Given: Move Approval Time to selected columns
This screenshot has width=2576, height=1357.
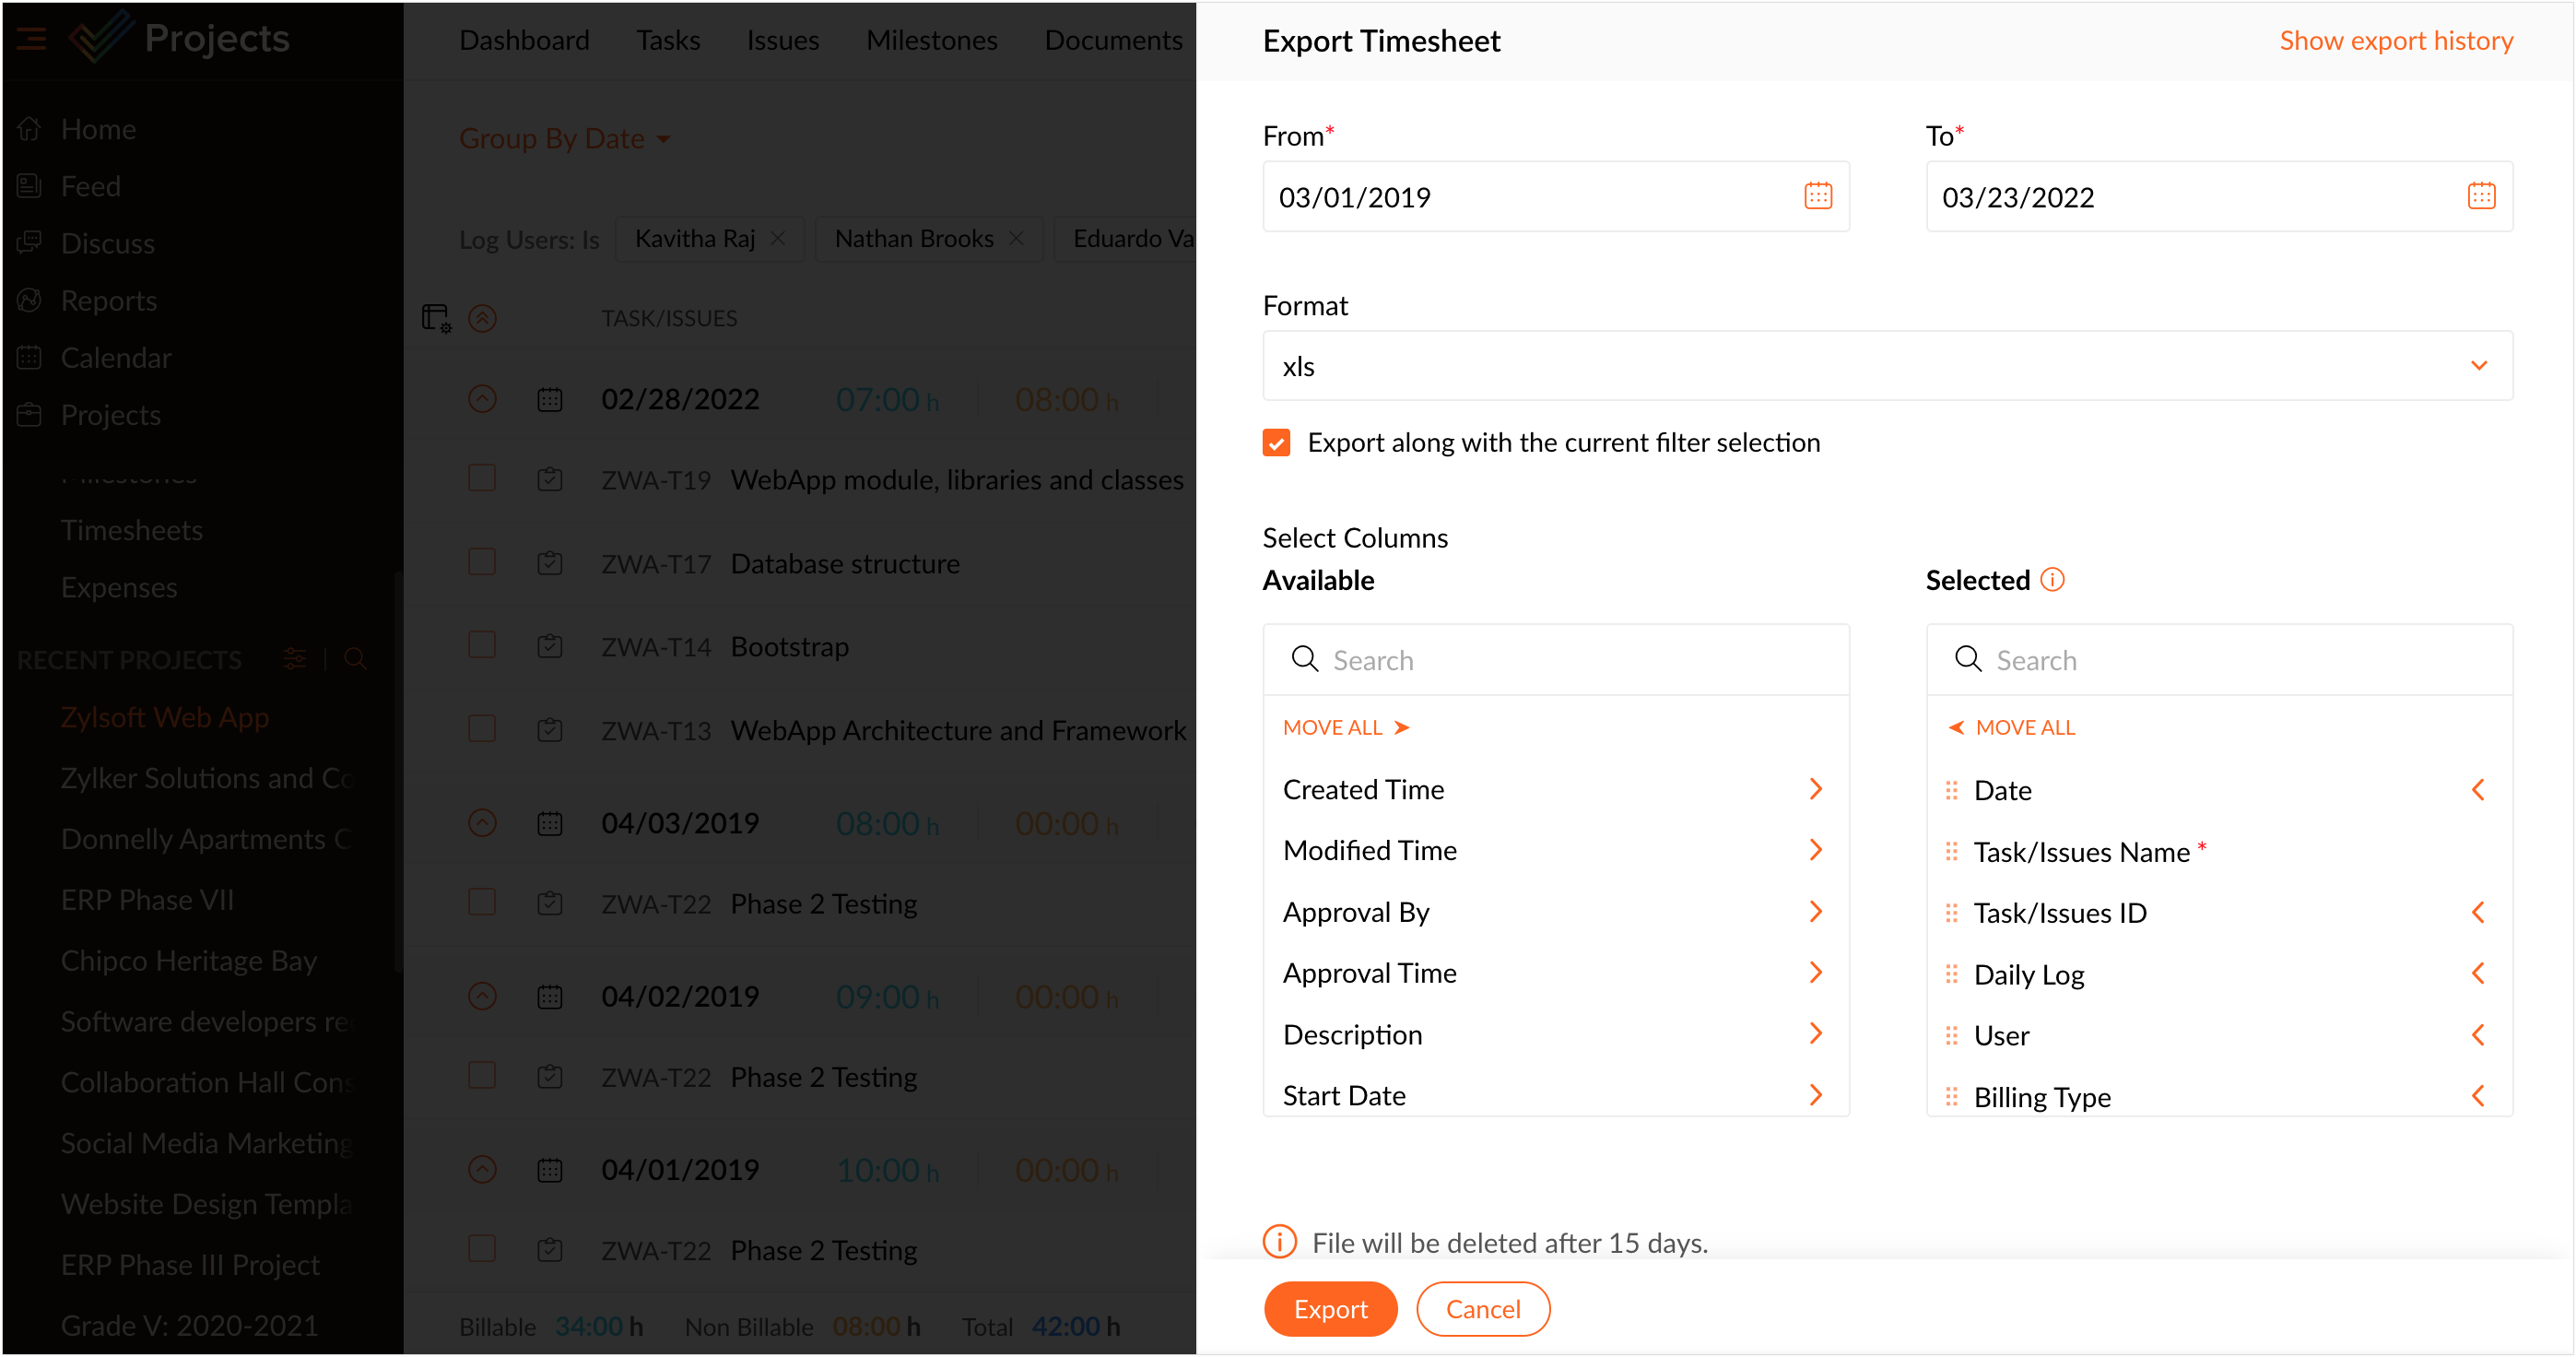Looking at the screenshot, I should tap(1816, 973).
